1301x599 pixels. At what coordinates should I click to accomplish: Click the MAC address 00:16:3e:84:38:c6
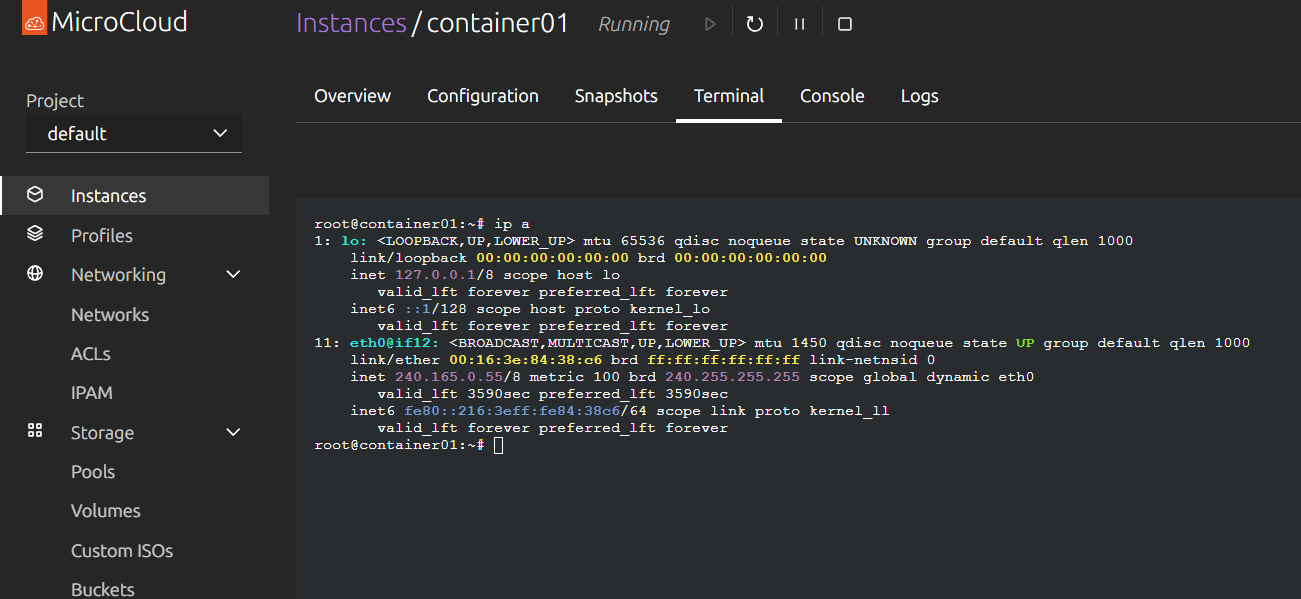tap(526, 360)
